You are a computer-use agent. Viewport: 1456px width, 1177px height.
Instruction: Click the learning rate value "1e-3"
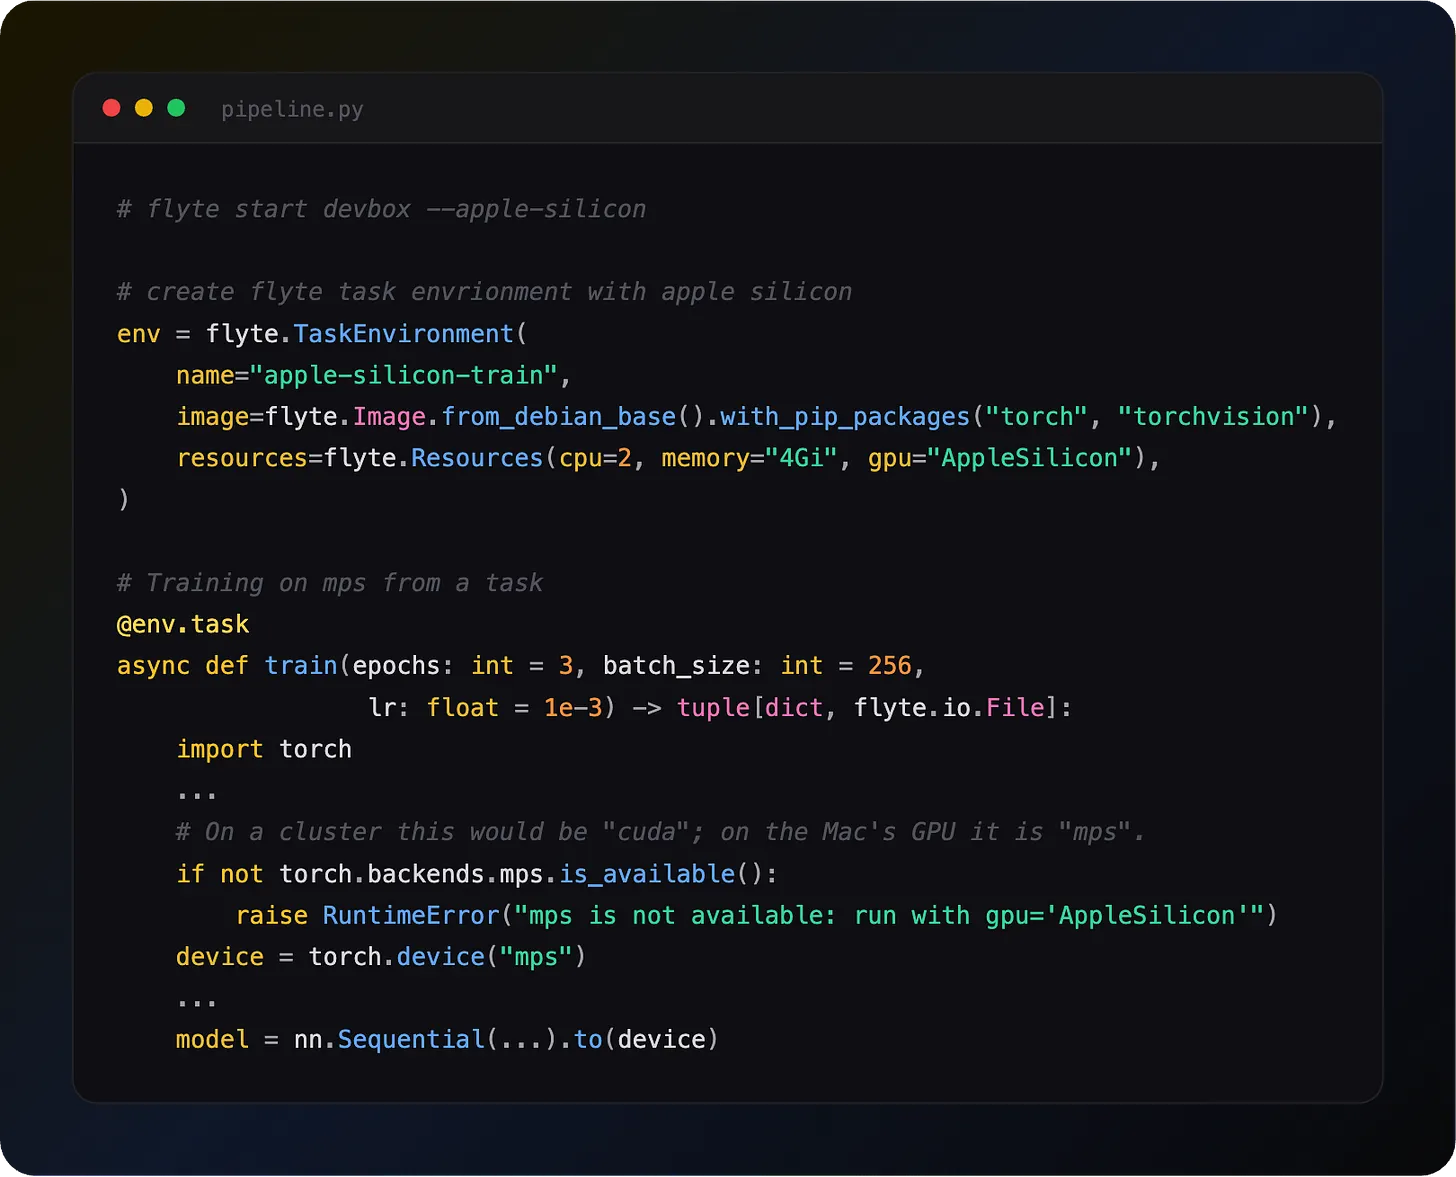(573, 708)
